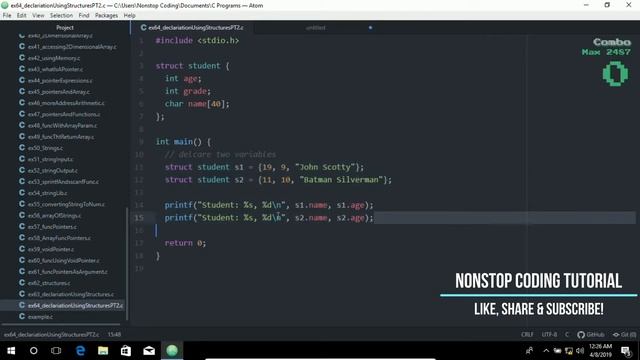Click the C icon beside ex50_Strings.c
640x360 pixels.
coord(22,148)
